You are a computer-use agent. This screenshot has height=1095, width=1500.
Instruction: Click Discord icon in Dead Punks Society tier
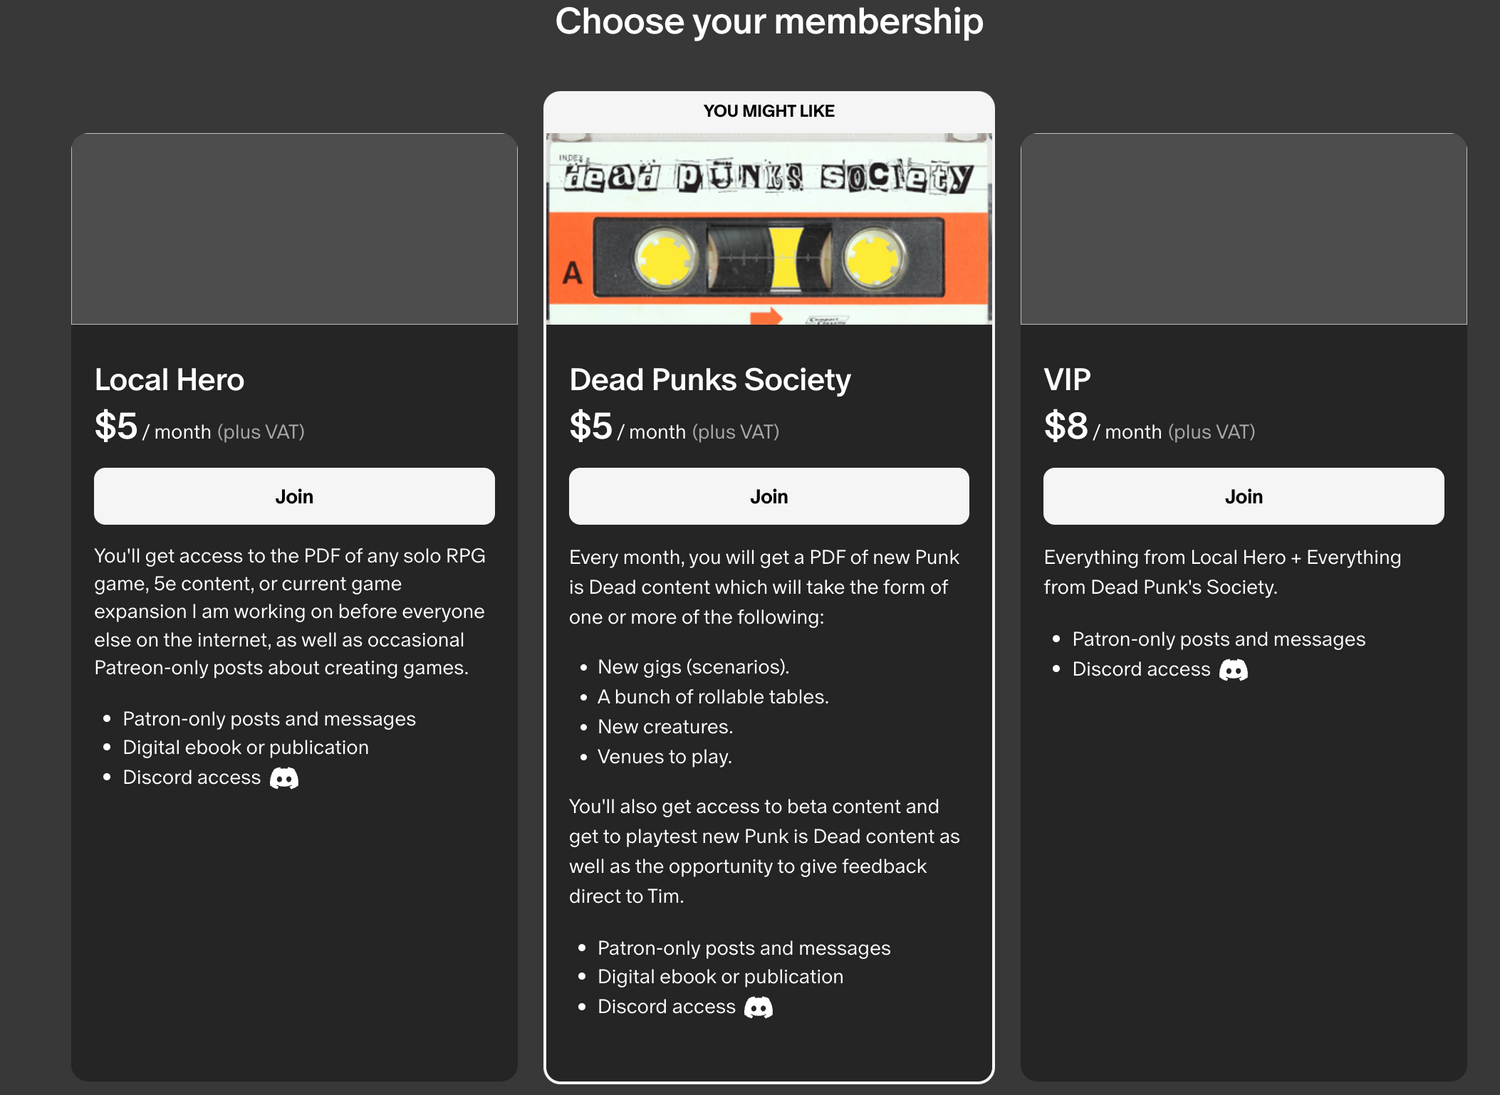759,1007
